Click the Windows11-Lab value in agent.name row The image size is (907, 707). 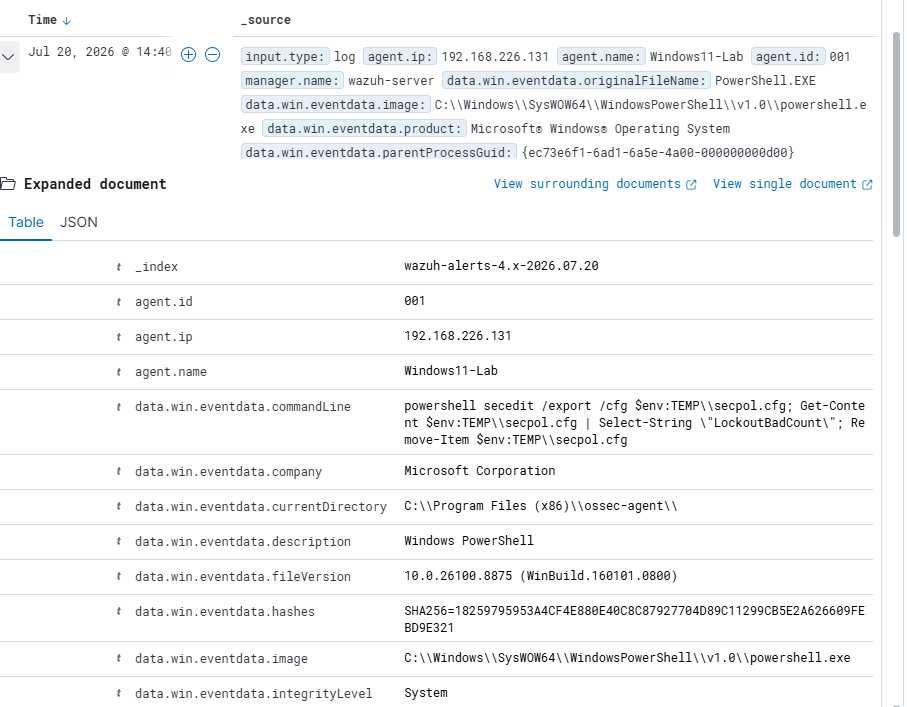(x=451, y=371)
